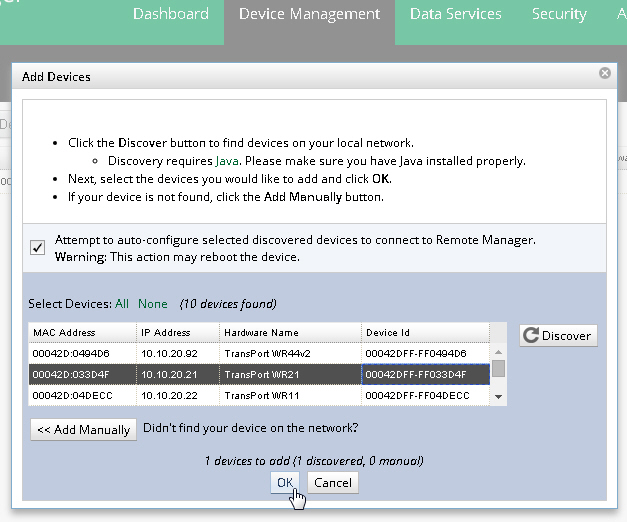Follow the Java link
Viewport: 627px width, 522px height.
228,160
